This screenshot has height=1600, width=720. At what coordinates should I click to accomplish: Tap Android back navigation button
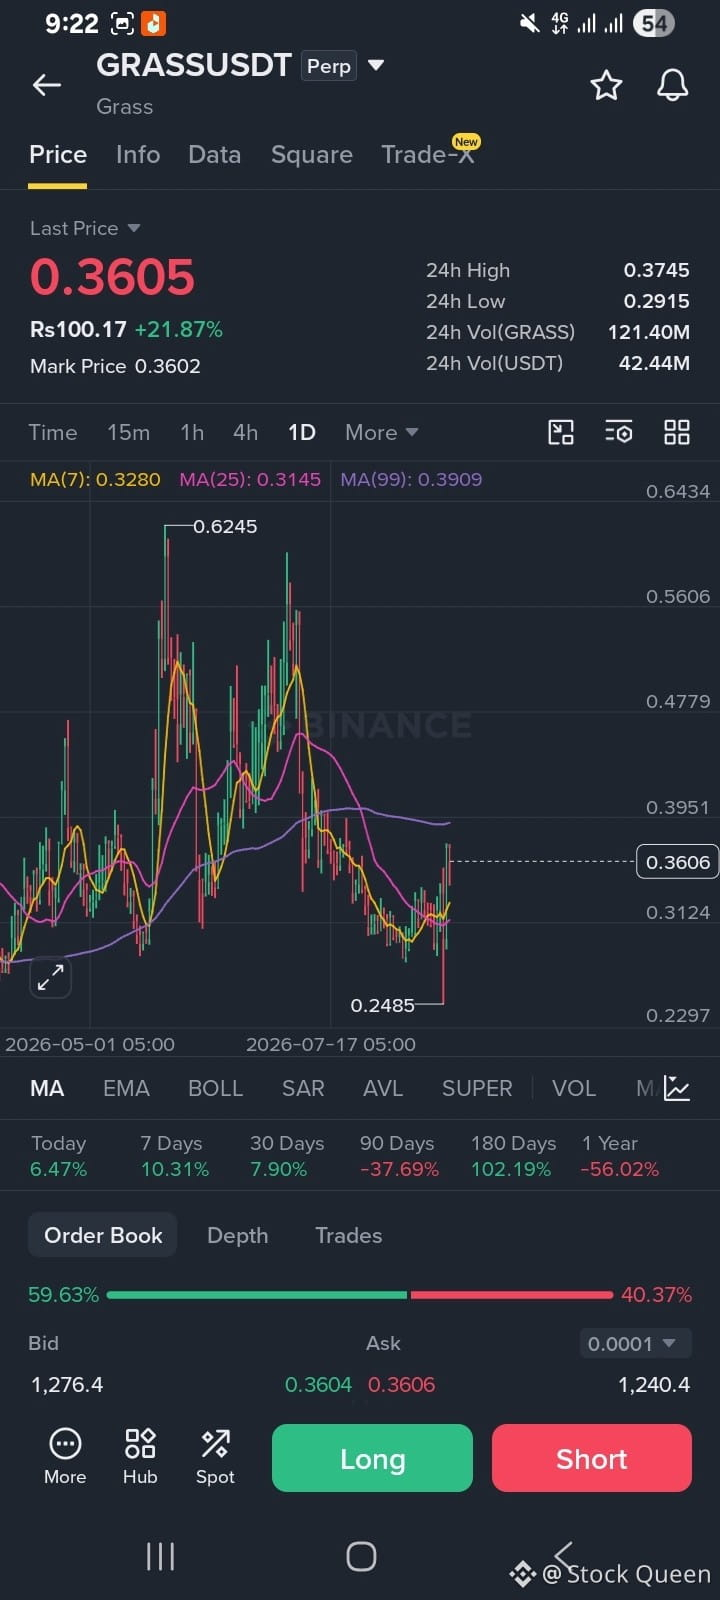point(564,1554)
